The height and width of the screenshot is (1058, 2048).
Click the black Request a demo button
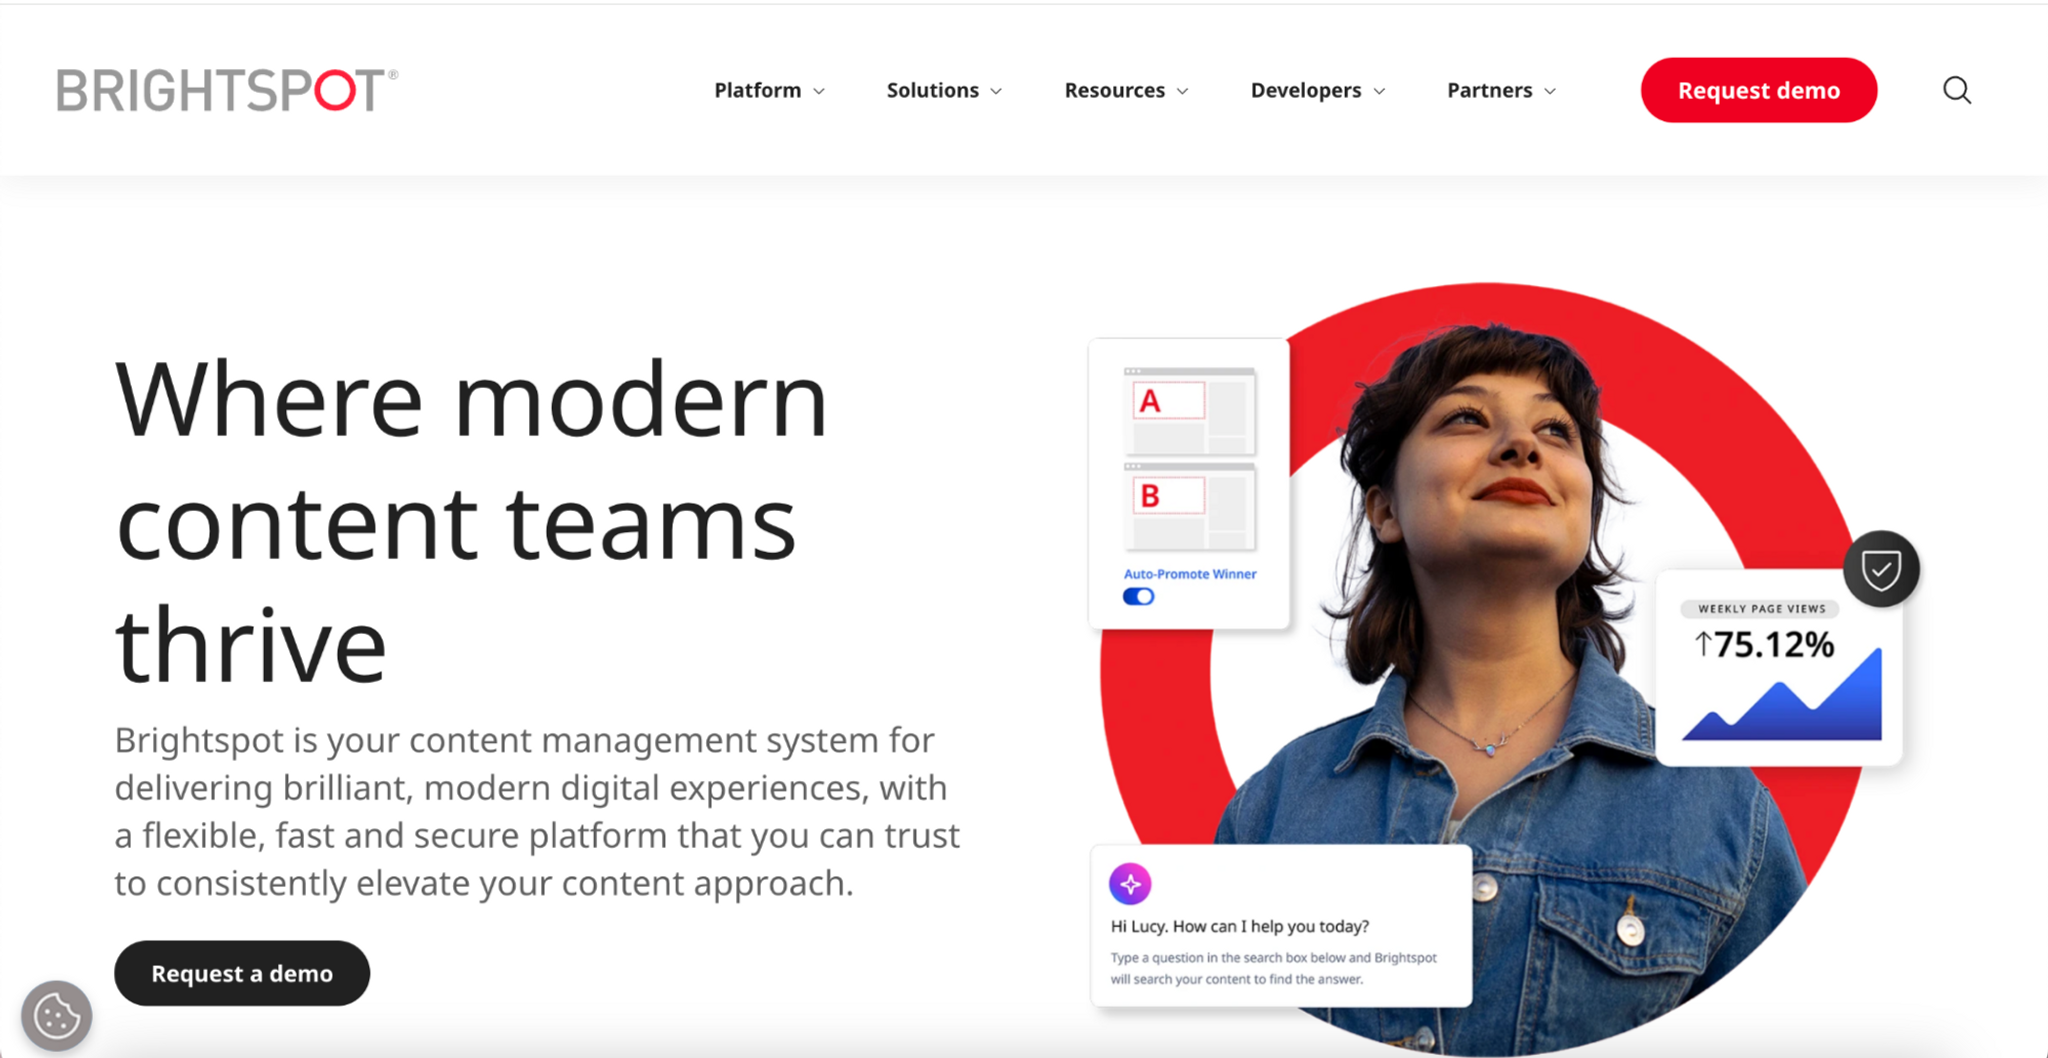tap(242, 973)
